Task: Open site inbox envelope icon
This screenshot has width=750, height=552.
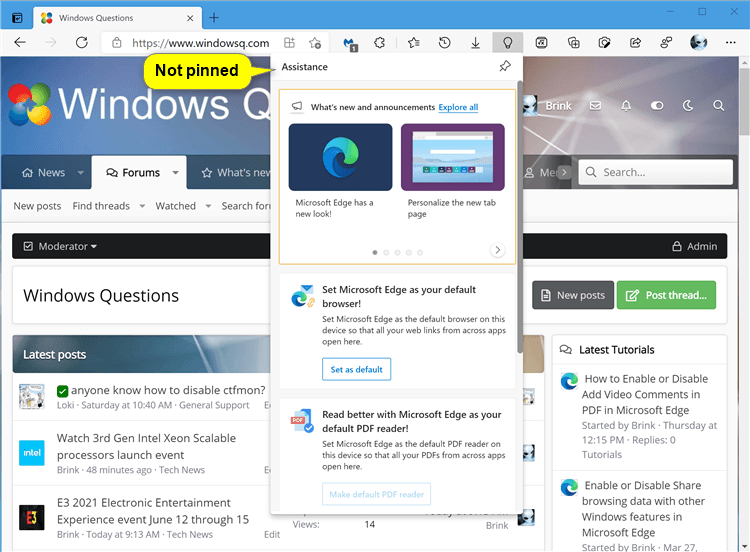Action: (595, 105)
